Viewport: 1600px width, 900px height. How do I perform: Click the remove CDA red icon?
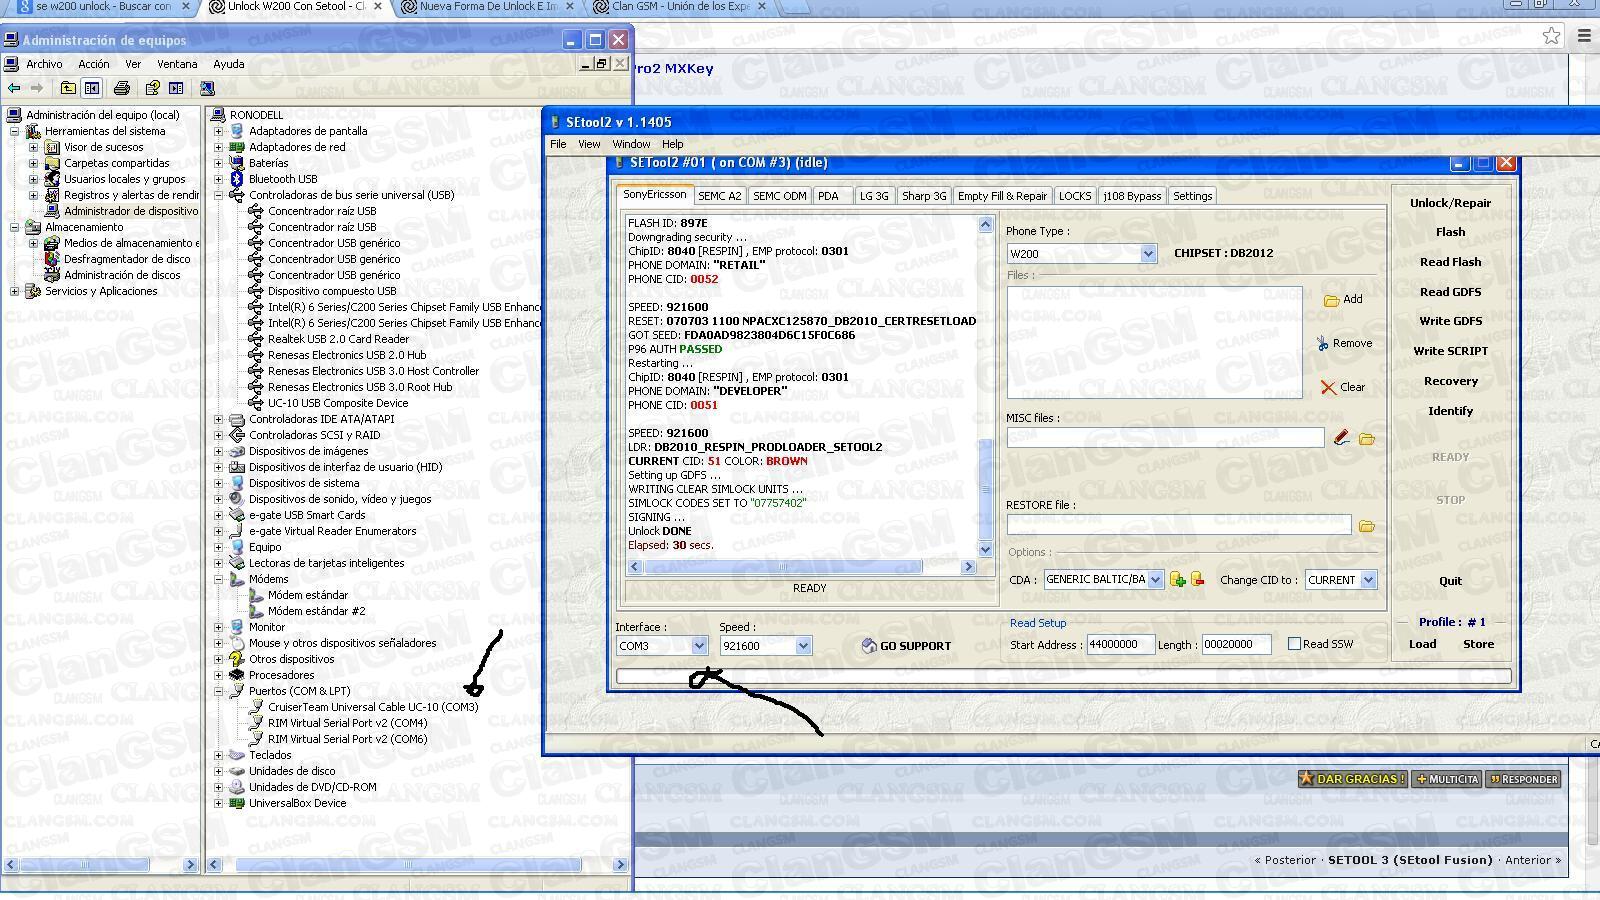click(1197, 580)
